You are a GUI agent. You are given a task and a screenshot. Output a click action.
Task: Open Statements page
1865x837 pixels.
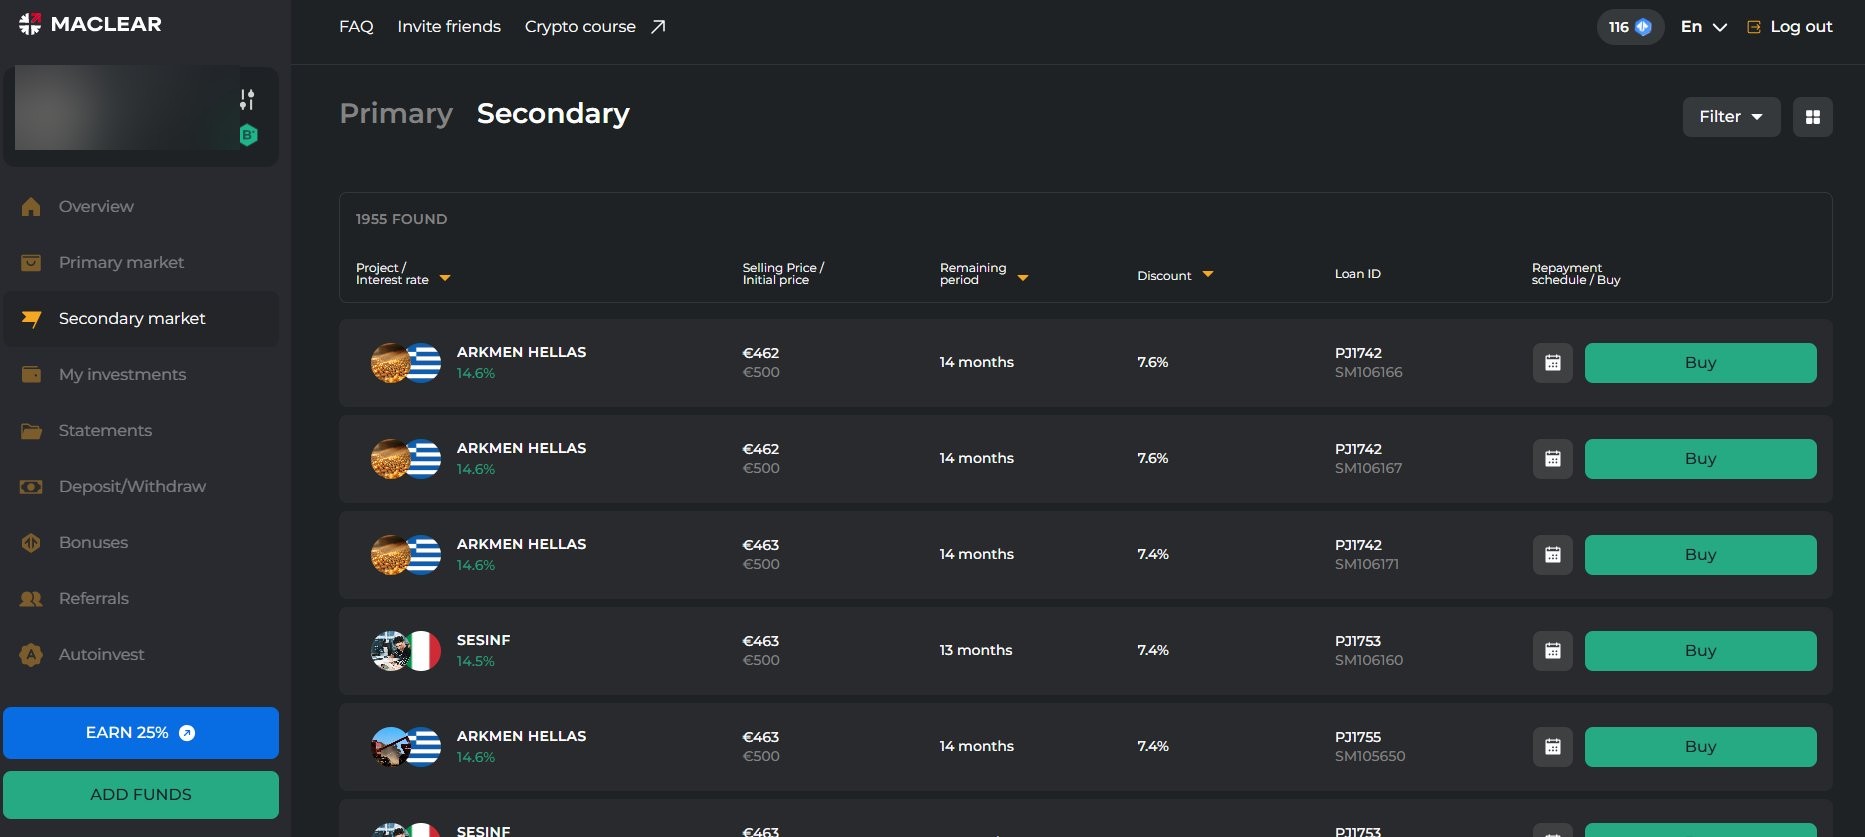coord(141,430)
